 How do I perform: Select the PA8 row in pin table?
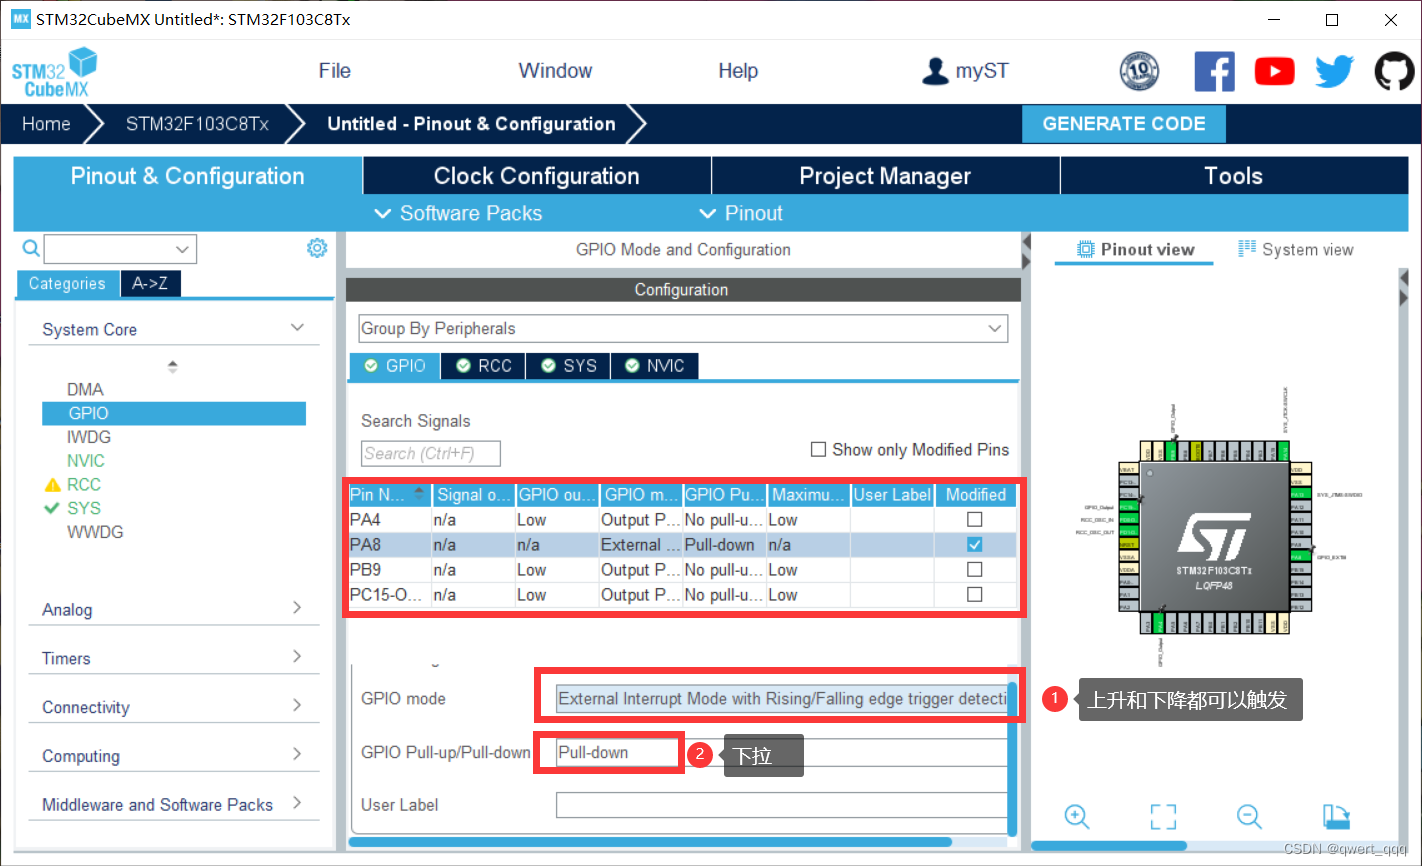click(682, 545)
